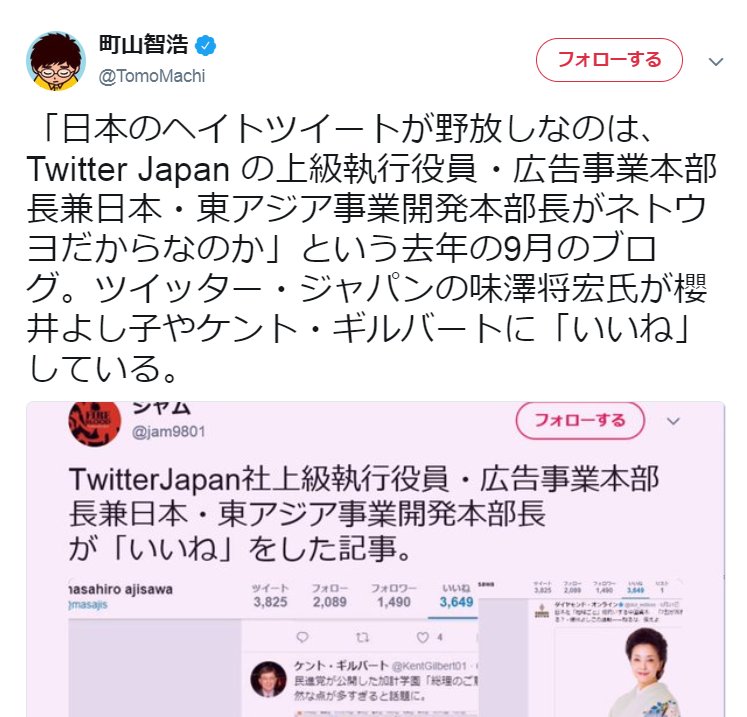The width and height of the screenshot is (747, 717).
Task: Follow @jam9801 via embedded フォローする button
Action: 580,420
